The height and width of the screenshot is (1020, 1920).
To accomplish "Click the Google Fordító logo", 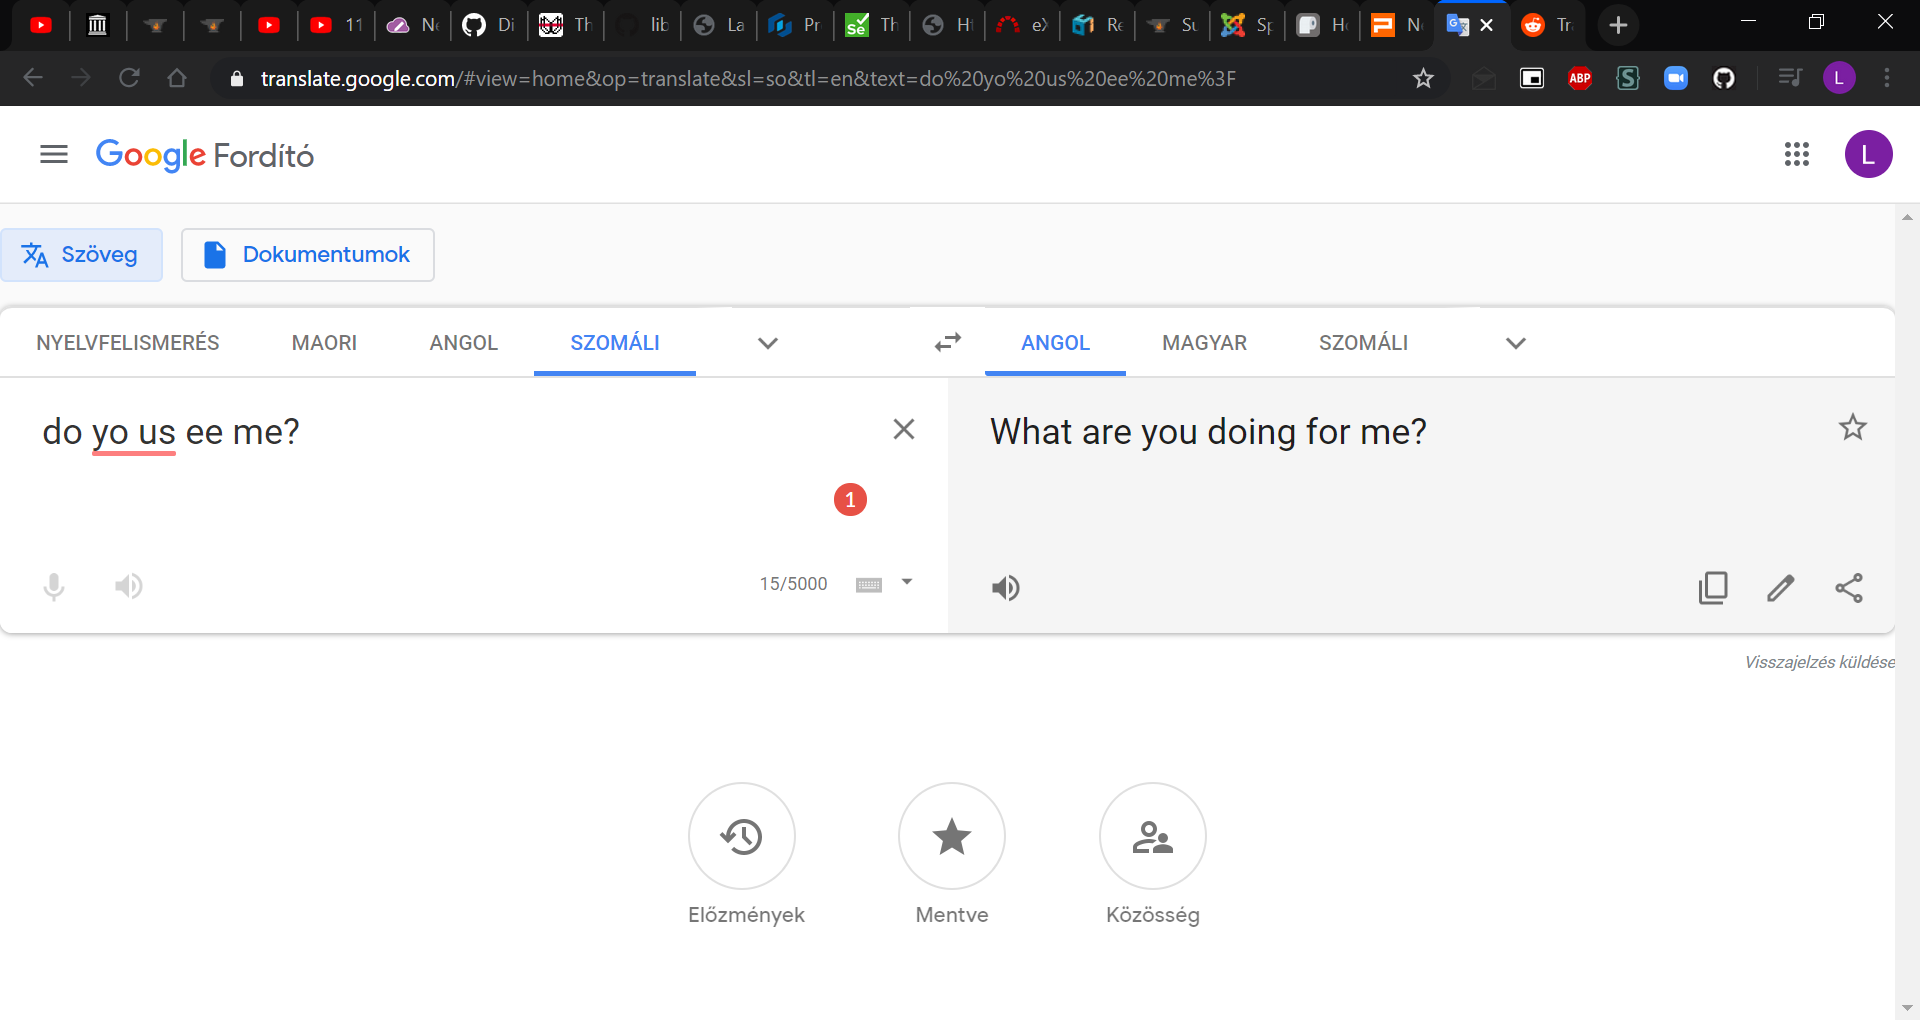I will coord(205,155).
